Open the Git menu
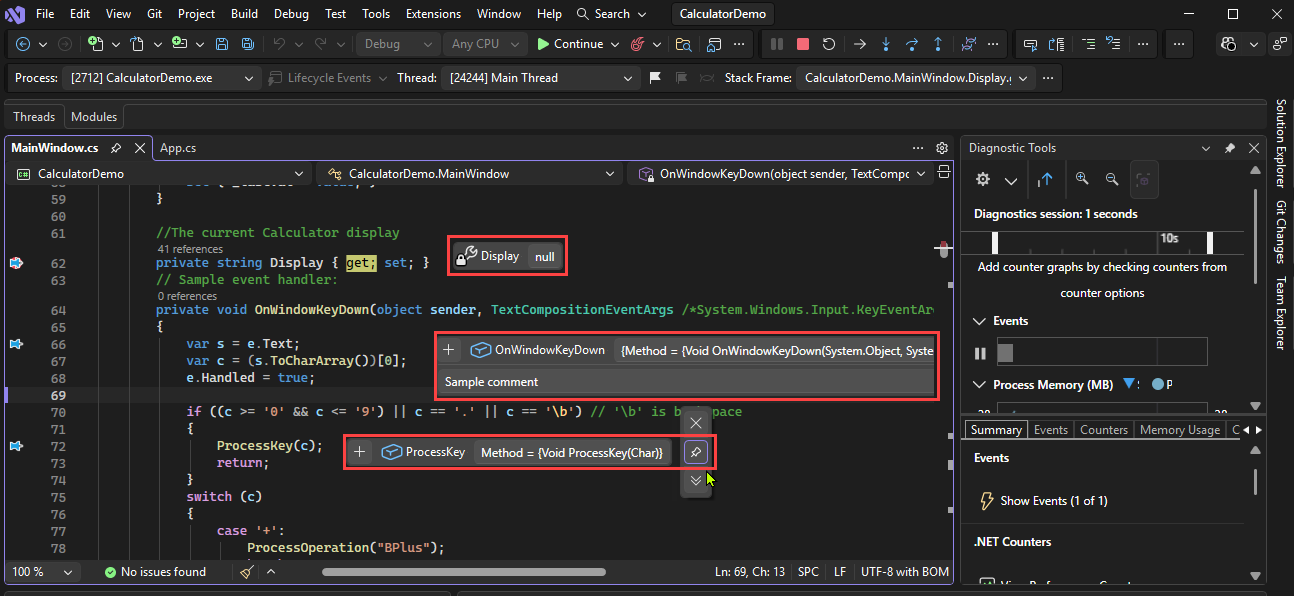 click(x=154, y=14)
